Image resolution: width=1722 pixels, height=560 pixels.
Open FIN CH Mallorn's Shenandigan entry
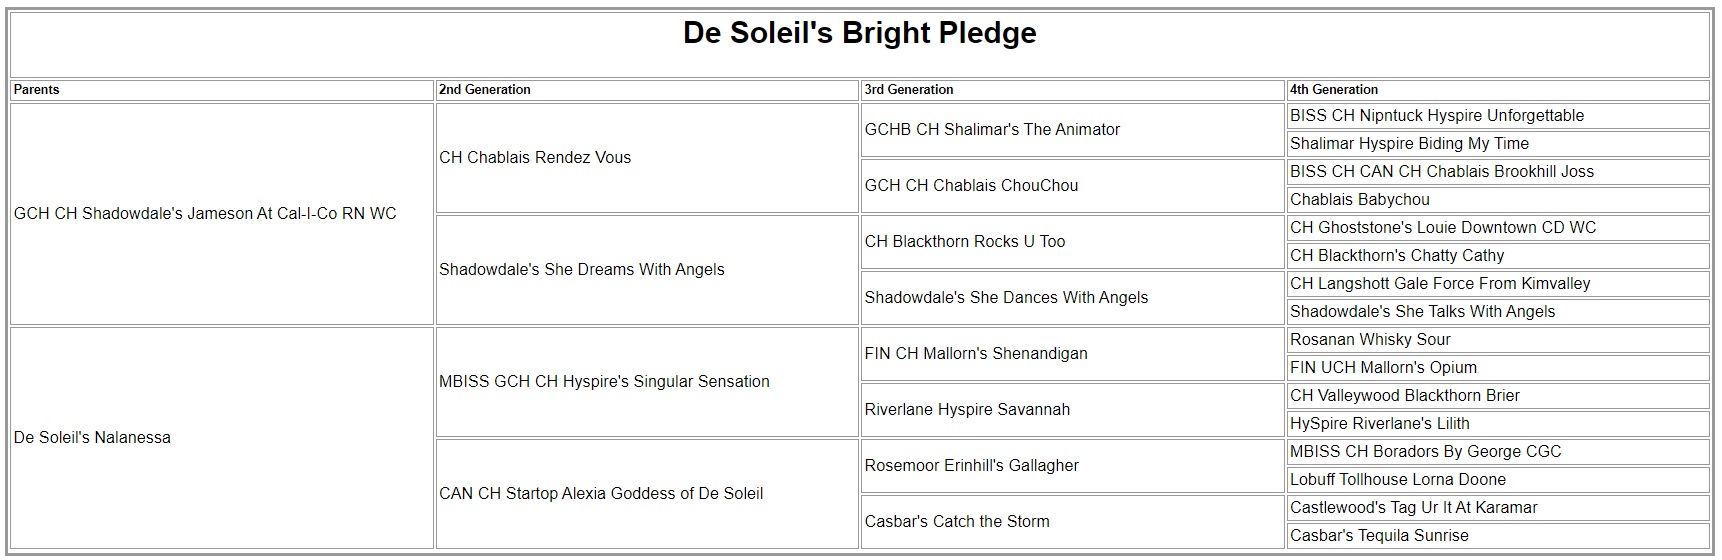[976, 354]
